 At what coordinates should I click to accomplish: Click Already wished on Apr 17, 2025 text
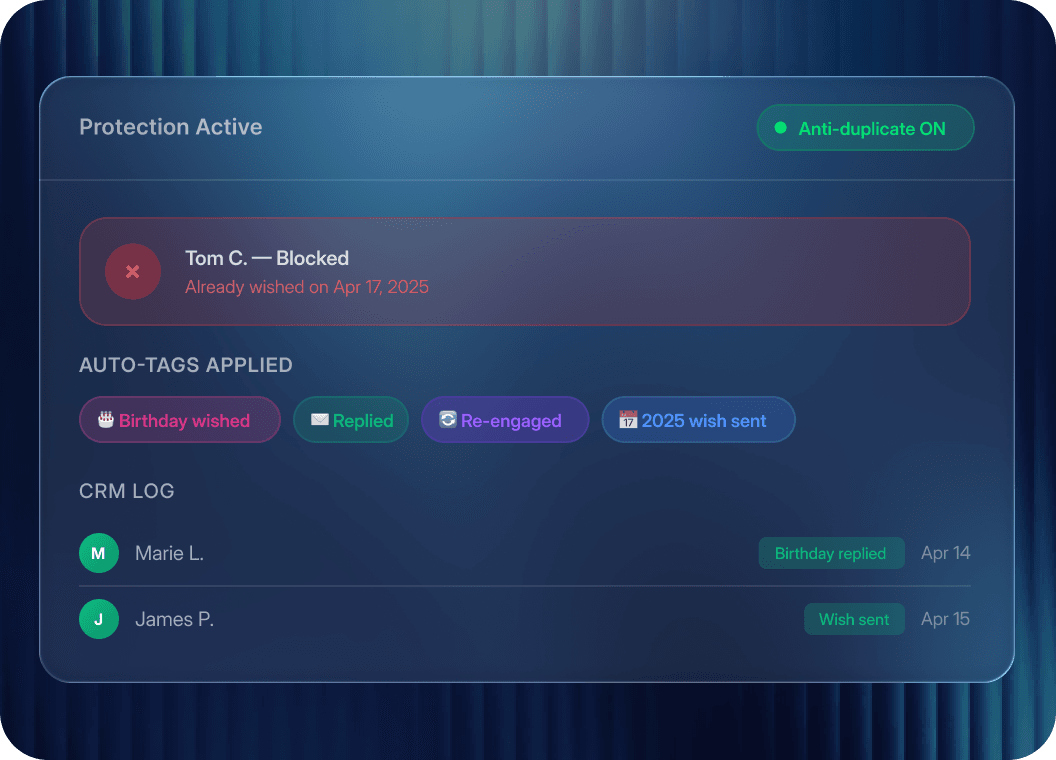[x=306, y=287]
